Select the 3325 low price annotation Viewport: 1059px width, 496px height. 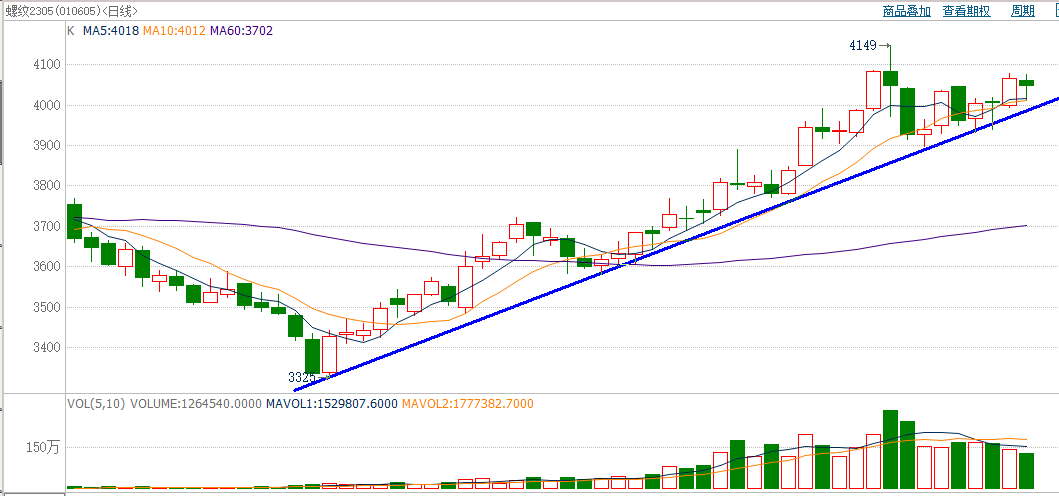(x=302, y=377)
